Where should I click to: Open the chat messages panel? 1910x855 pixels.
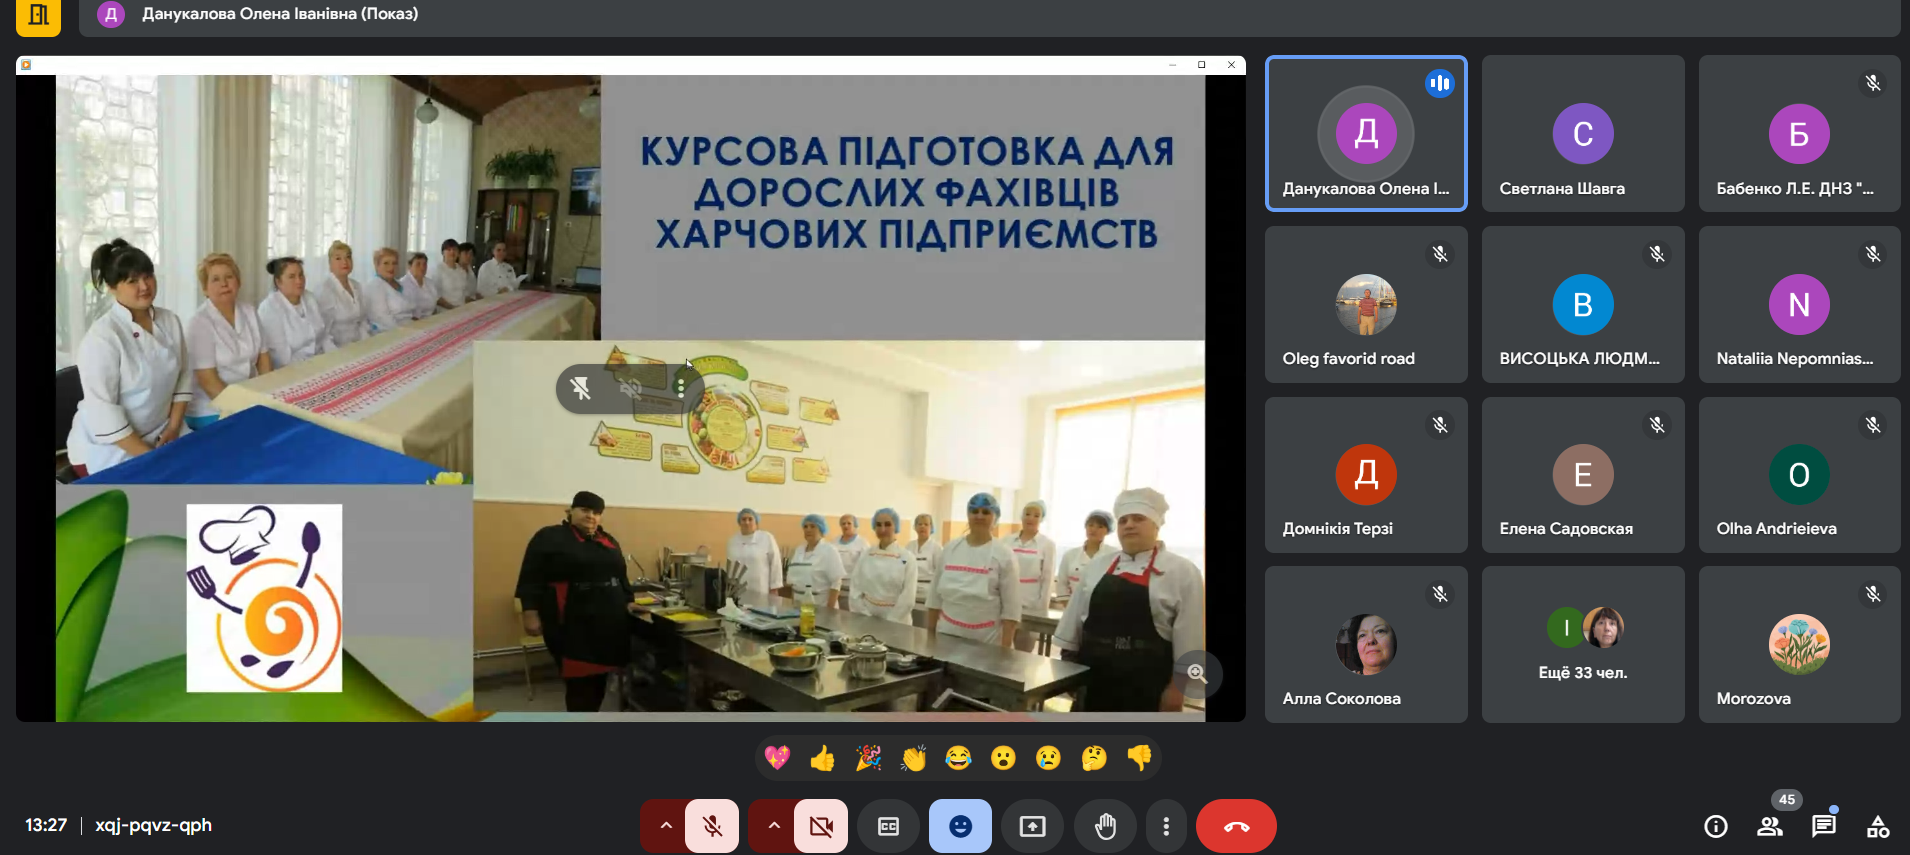coord(1823,826)
